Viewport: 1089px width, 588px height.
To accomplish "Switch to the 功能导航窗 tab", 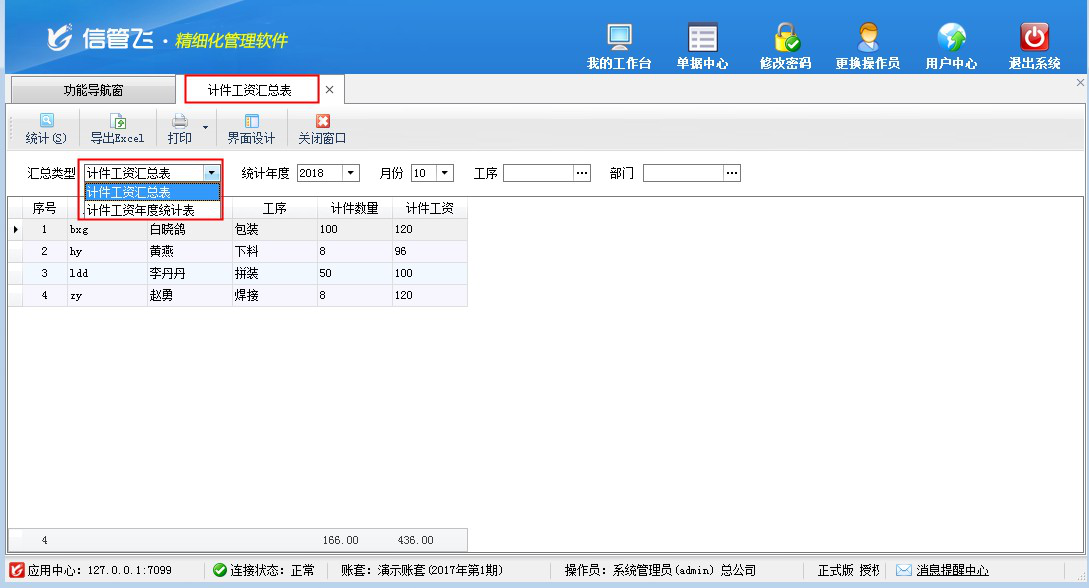I will click(x=94, y=90).
